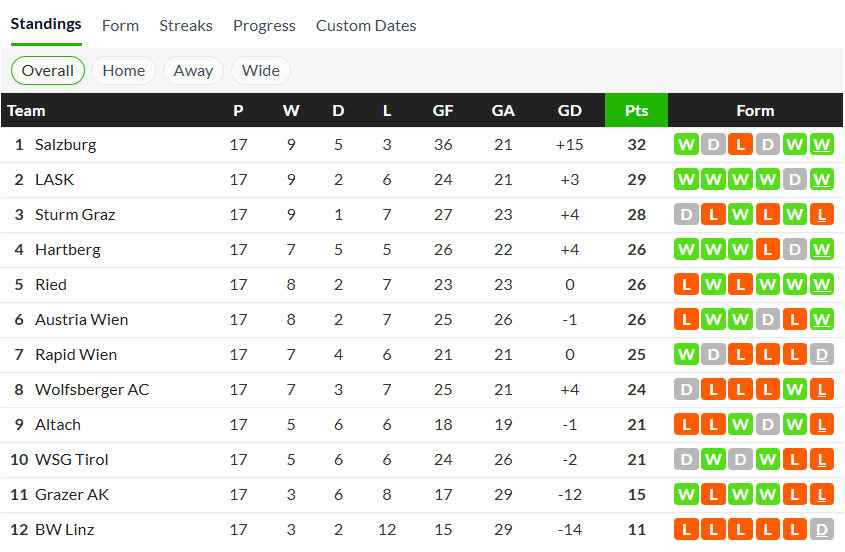Sort table by GD column header
845x552 pixels.
pos(569,110)
